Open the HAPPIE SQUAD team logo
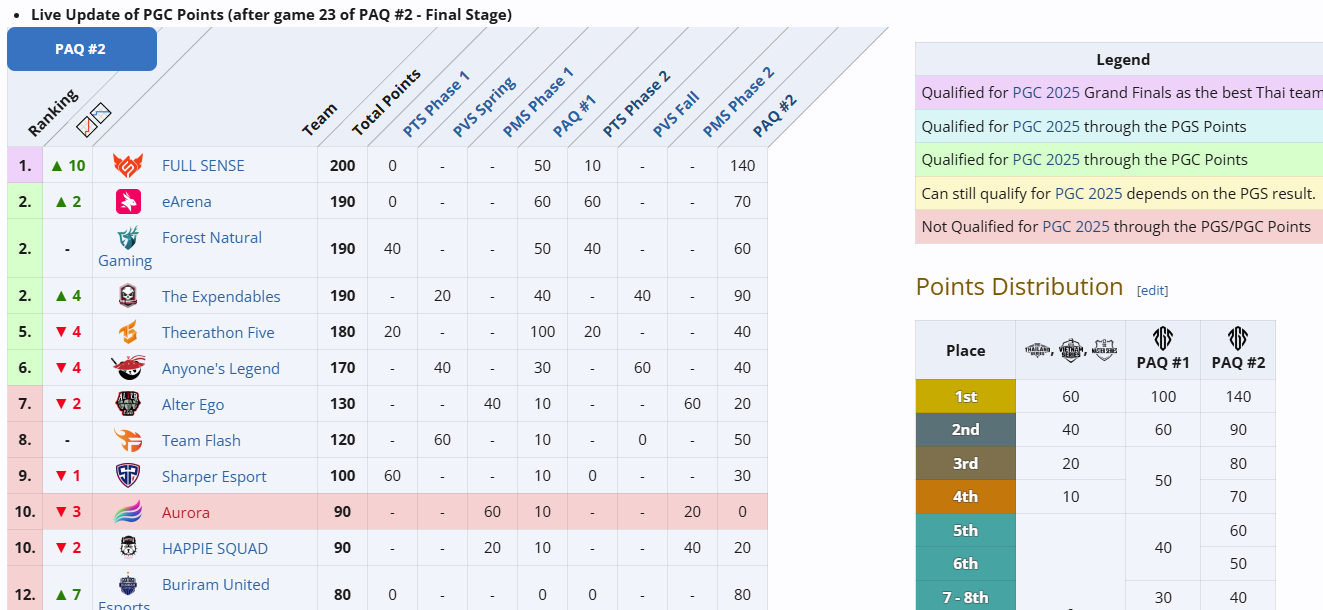The image size is (1323, 610). (x=128, y=548)
